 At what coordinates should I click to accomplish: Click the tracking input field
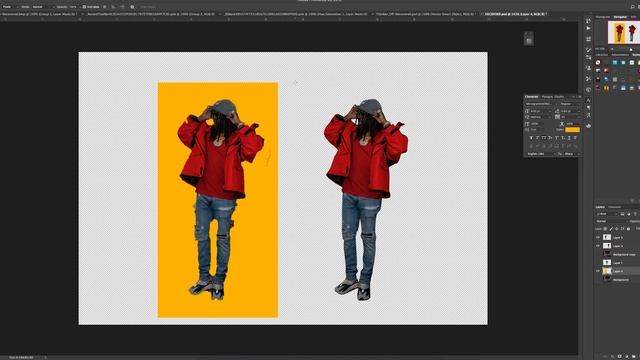pyautogui.click(x=571, y=117)
